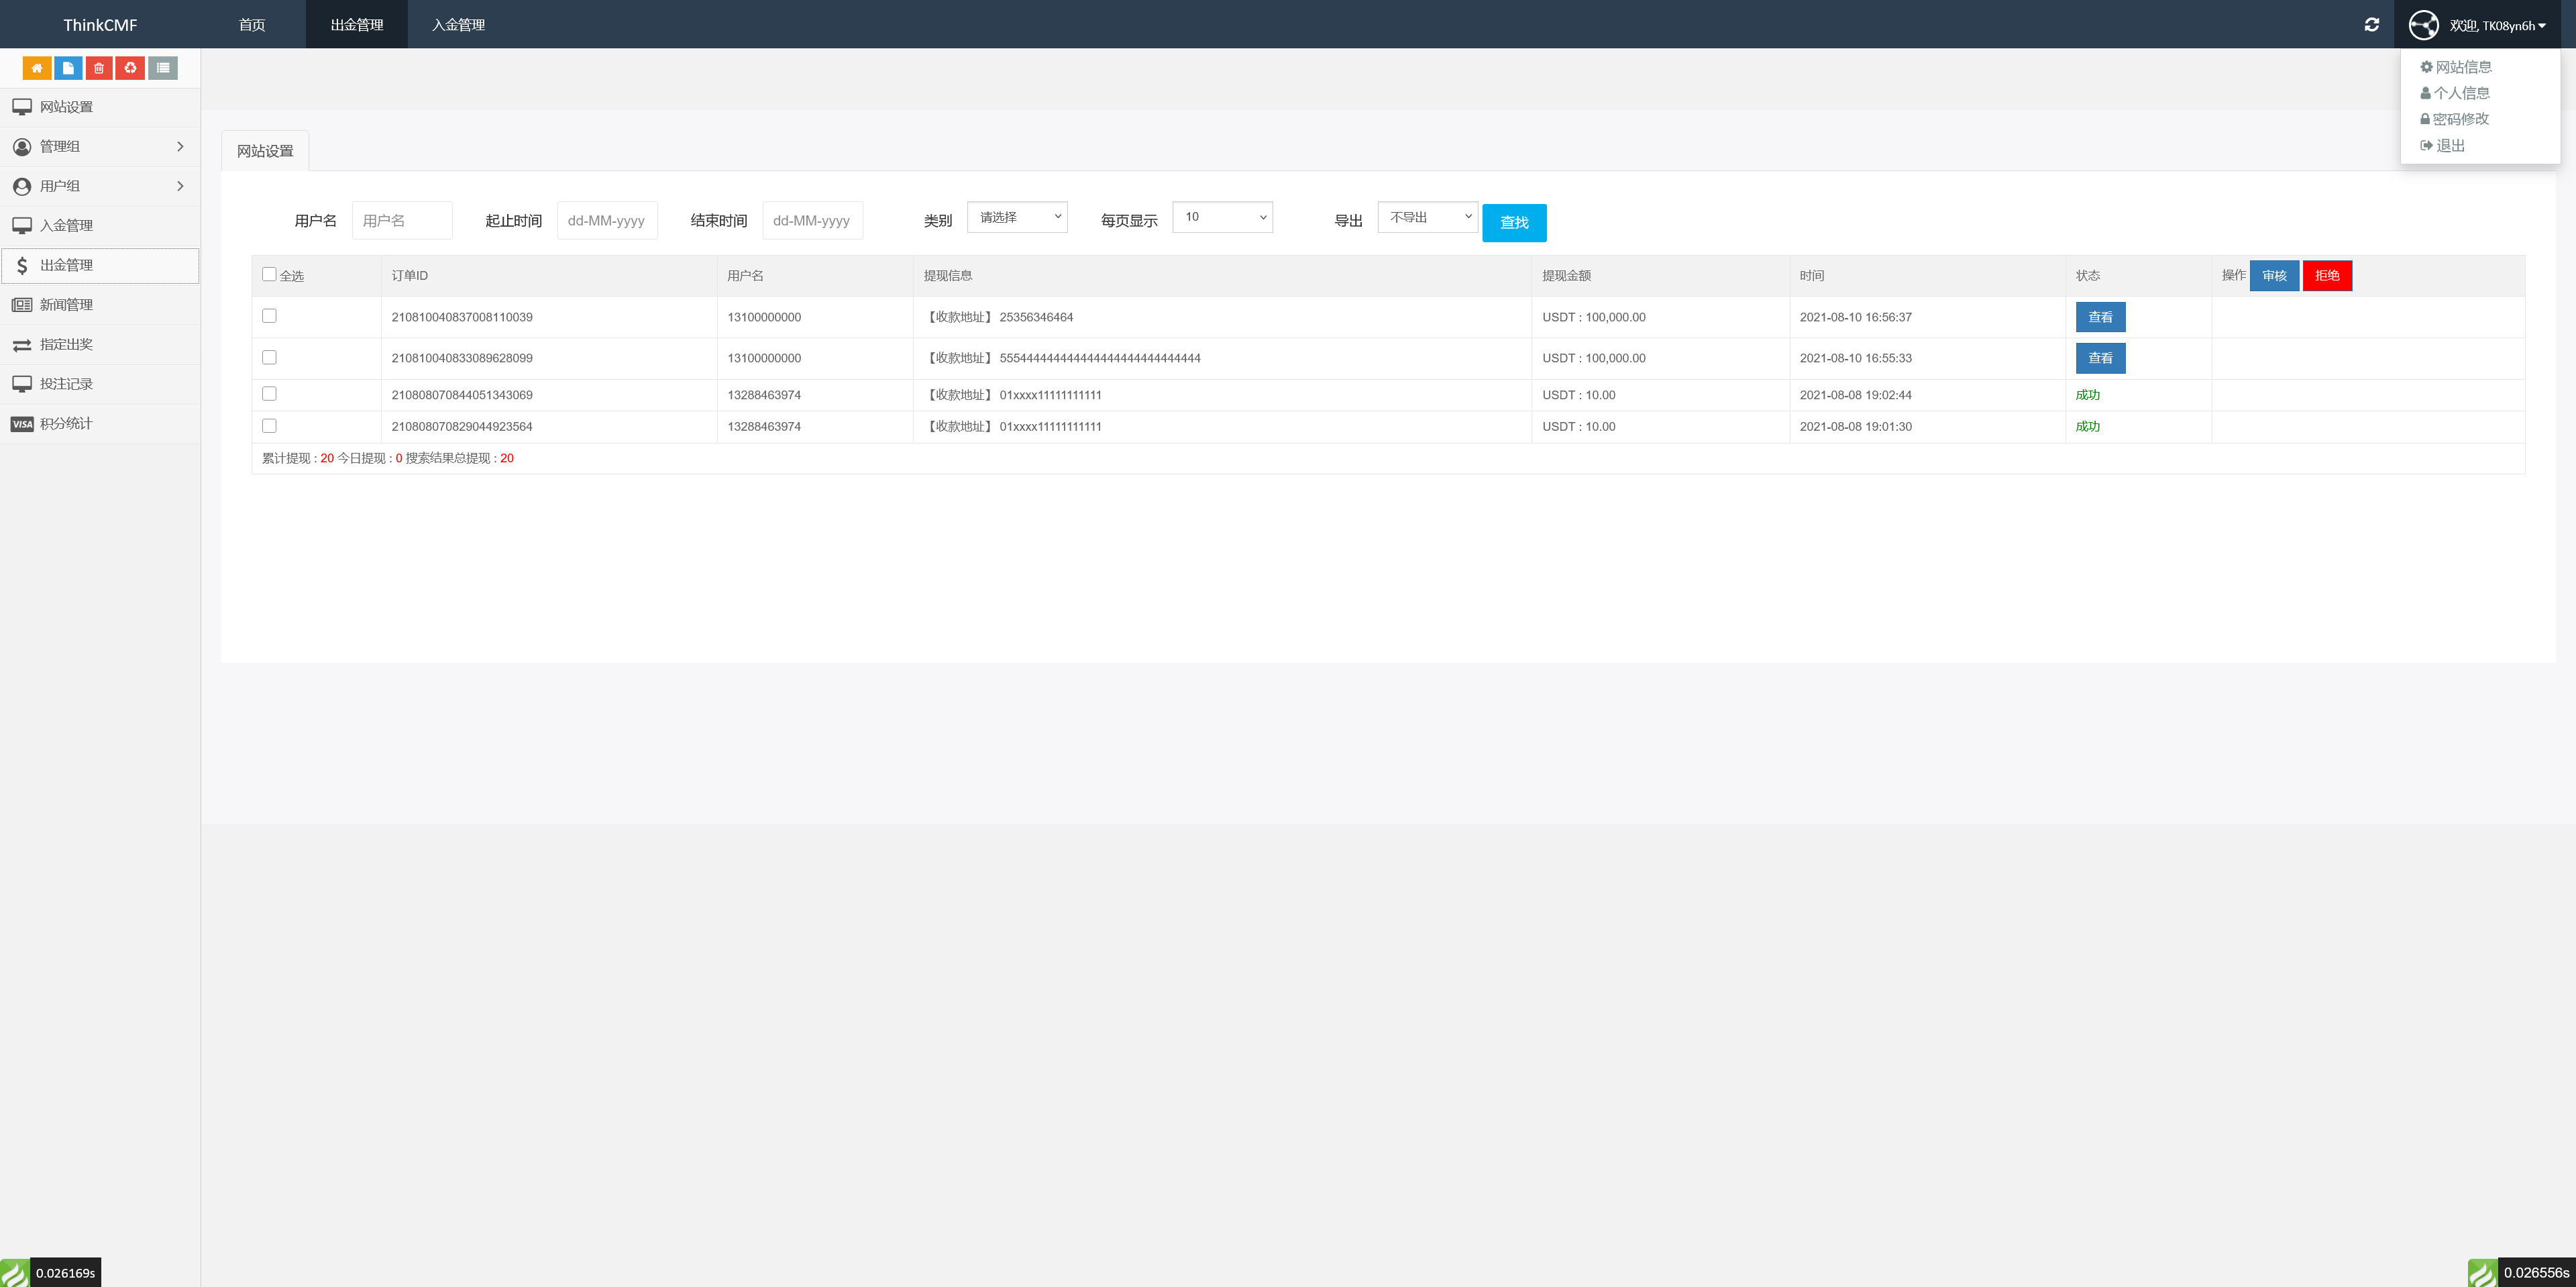The image size is (2576, 1287).
Task: Click the orange home shortcut icon
Action: (37, 68)
